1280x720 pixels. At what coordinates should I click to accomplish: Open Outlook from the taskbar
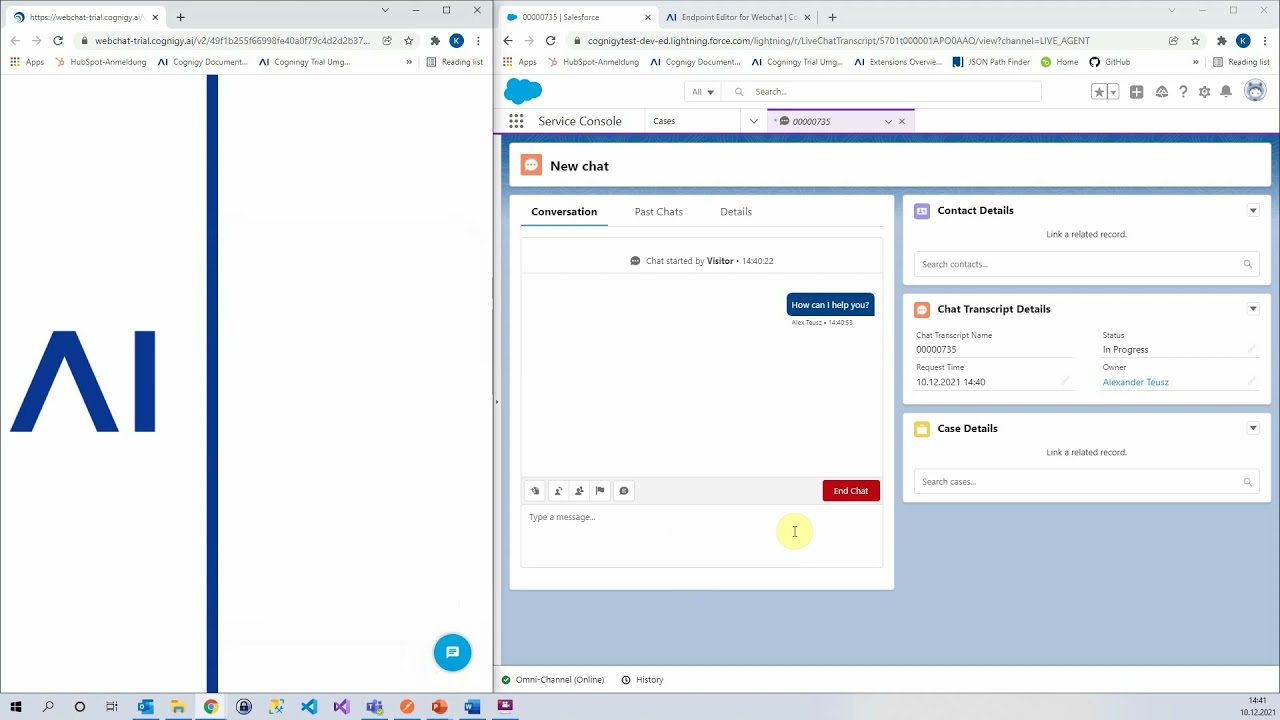(x=146, y=707)
